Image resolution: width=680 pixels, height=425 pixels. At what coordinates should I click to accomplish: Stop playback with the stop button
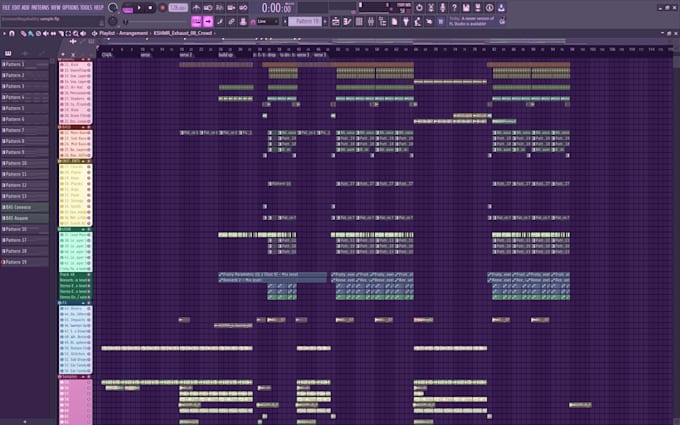pyautogui.click(x=150, y=8)
